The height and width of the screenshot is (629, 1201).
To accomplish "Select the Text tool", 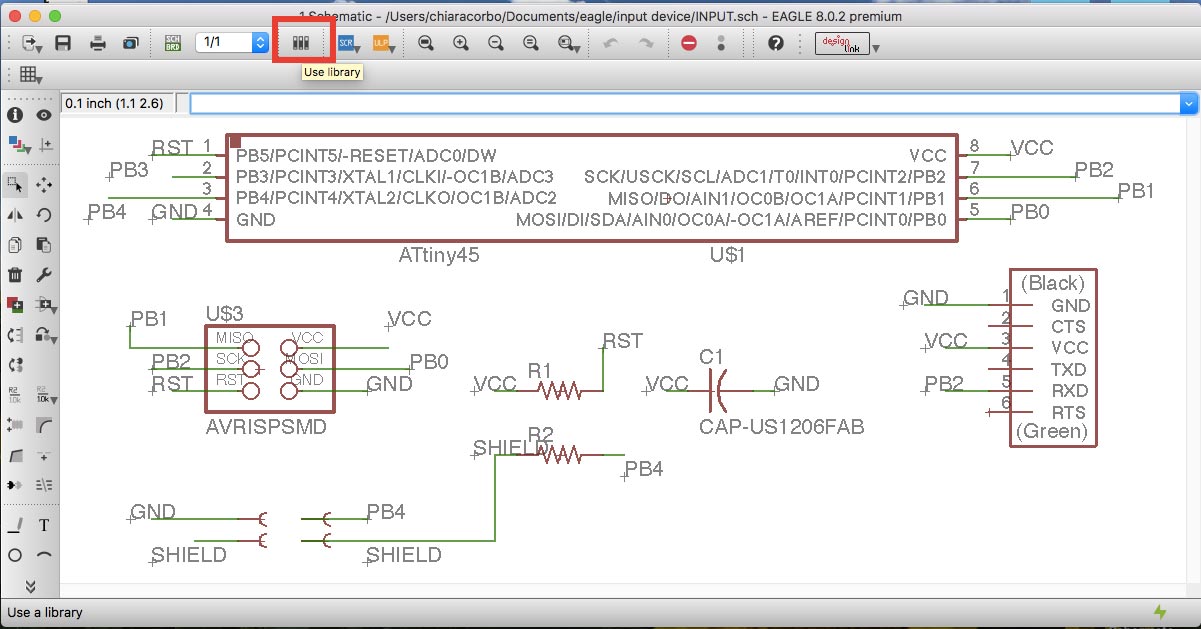I will coord(44,525).
